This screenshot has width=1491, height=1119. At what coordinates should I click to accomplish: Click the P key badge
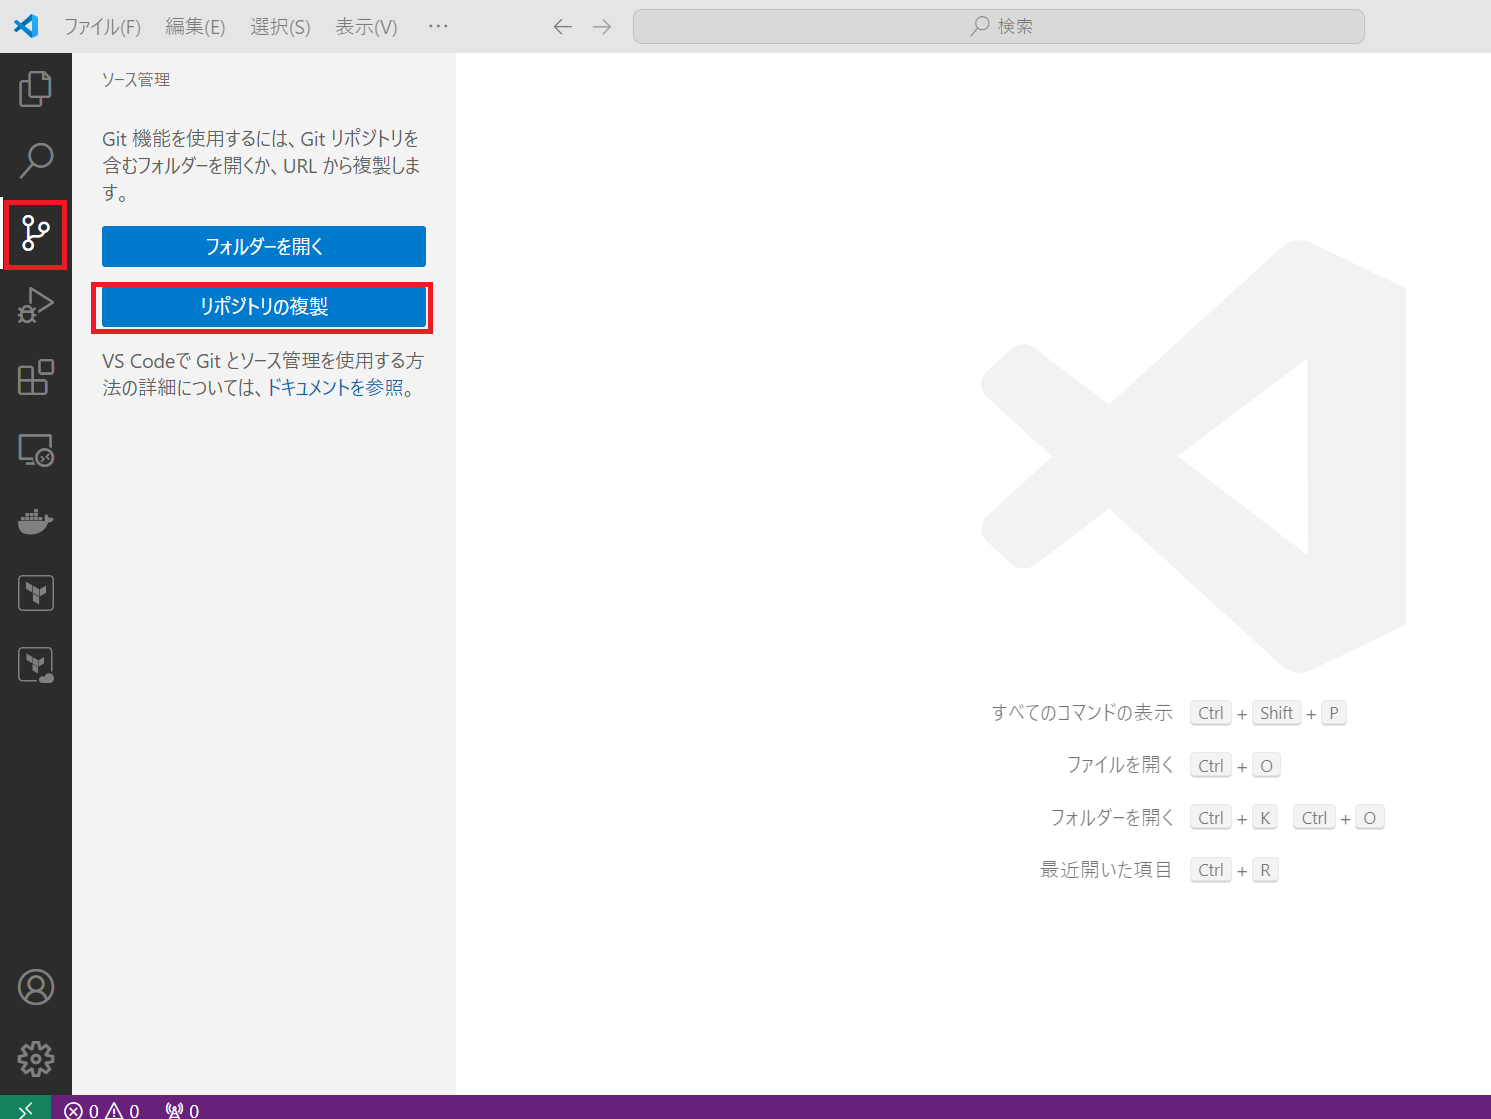click(x=1333, y=713)
